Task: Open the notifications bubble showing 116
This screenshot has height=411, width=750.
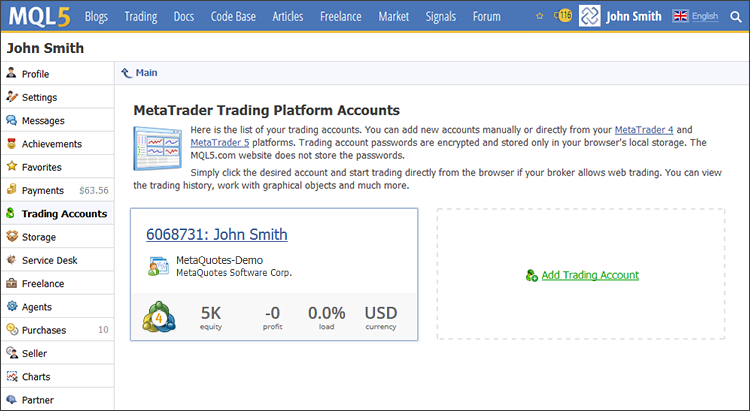Action: pos(563,16)
